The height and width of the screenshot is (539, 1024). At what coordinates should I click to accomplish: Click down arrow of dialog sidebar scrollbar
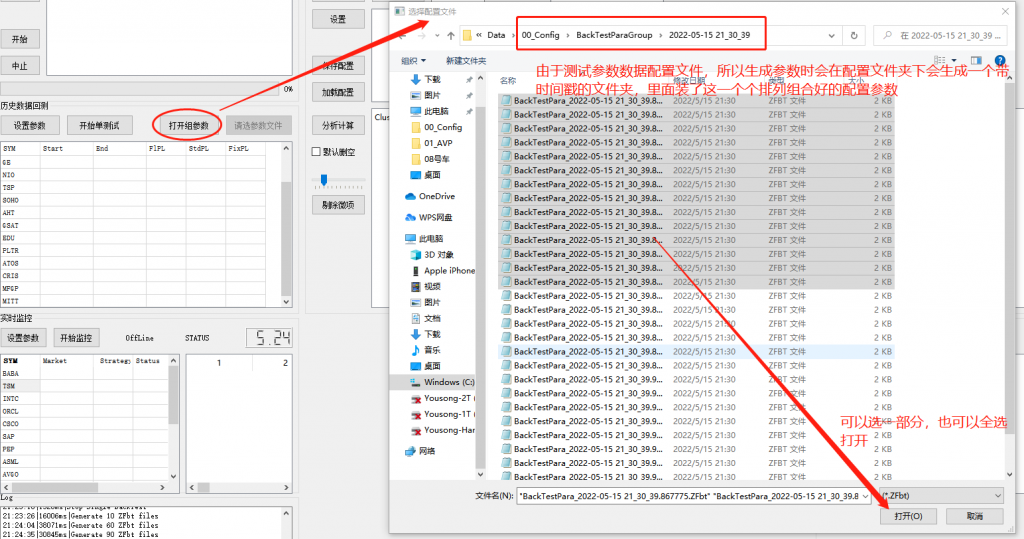(x=481, y=474)
